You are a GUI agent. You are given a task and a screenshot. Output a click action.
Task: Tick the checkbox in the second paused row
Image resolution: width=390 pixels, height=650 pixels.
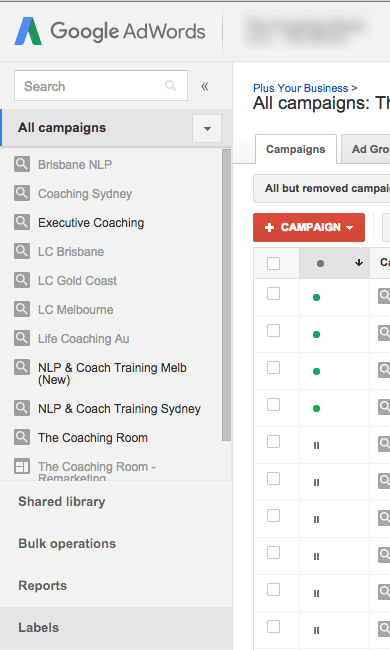click(274, 478)
